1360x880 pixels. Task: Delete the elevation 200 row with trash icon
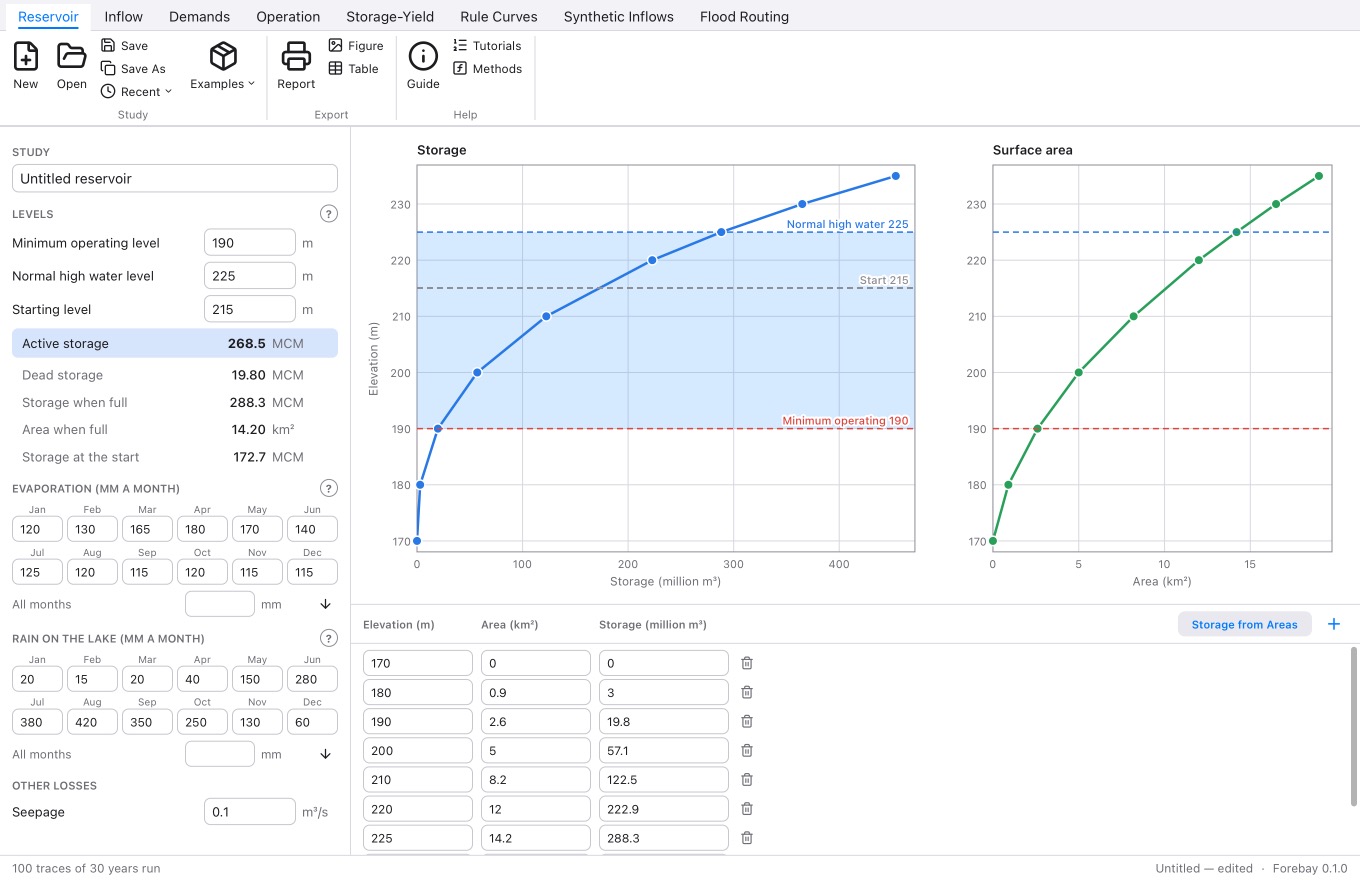746,750
